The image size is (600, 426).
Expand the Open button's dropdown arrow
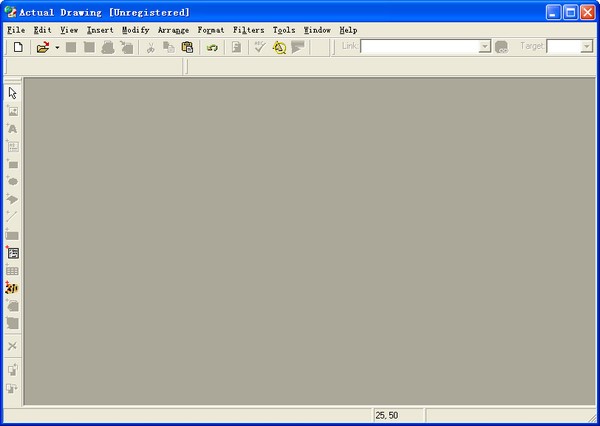57,47
